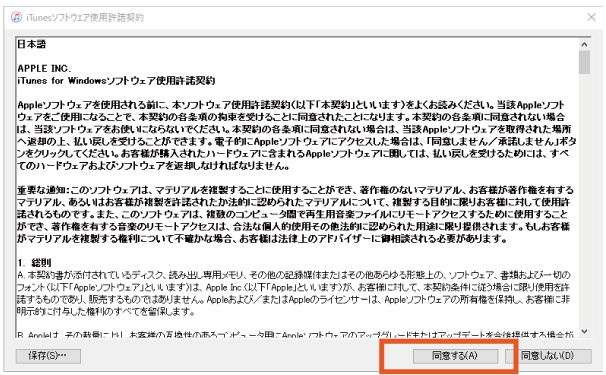Click the 1. 総則 section heading

34,263
